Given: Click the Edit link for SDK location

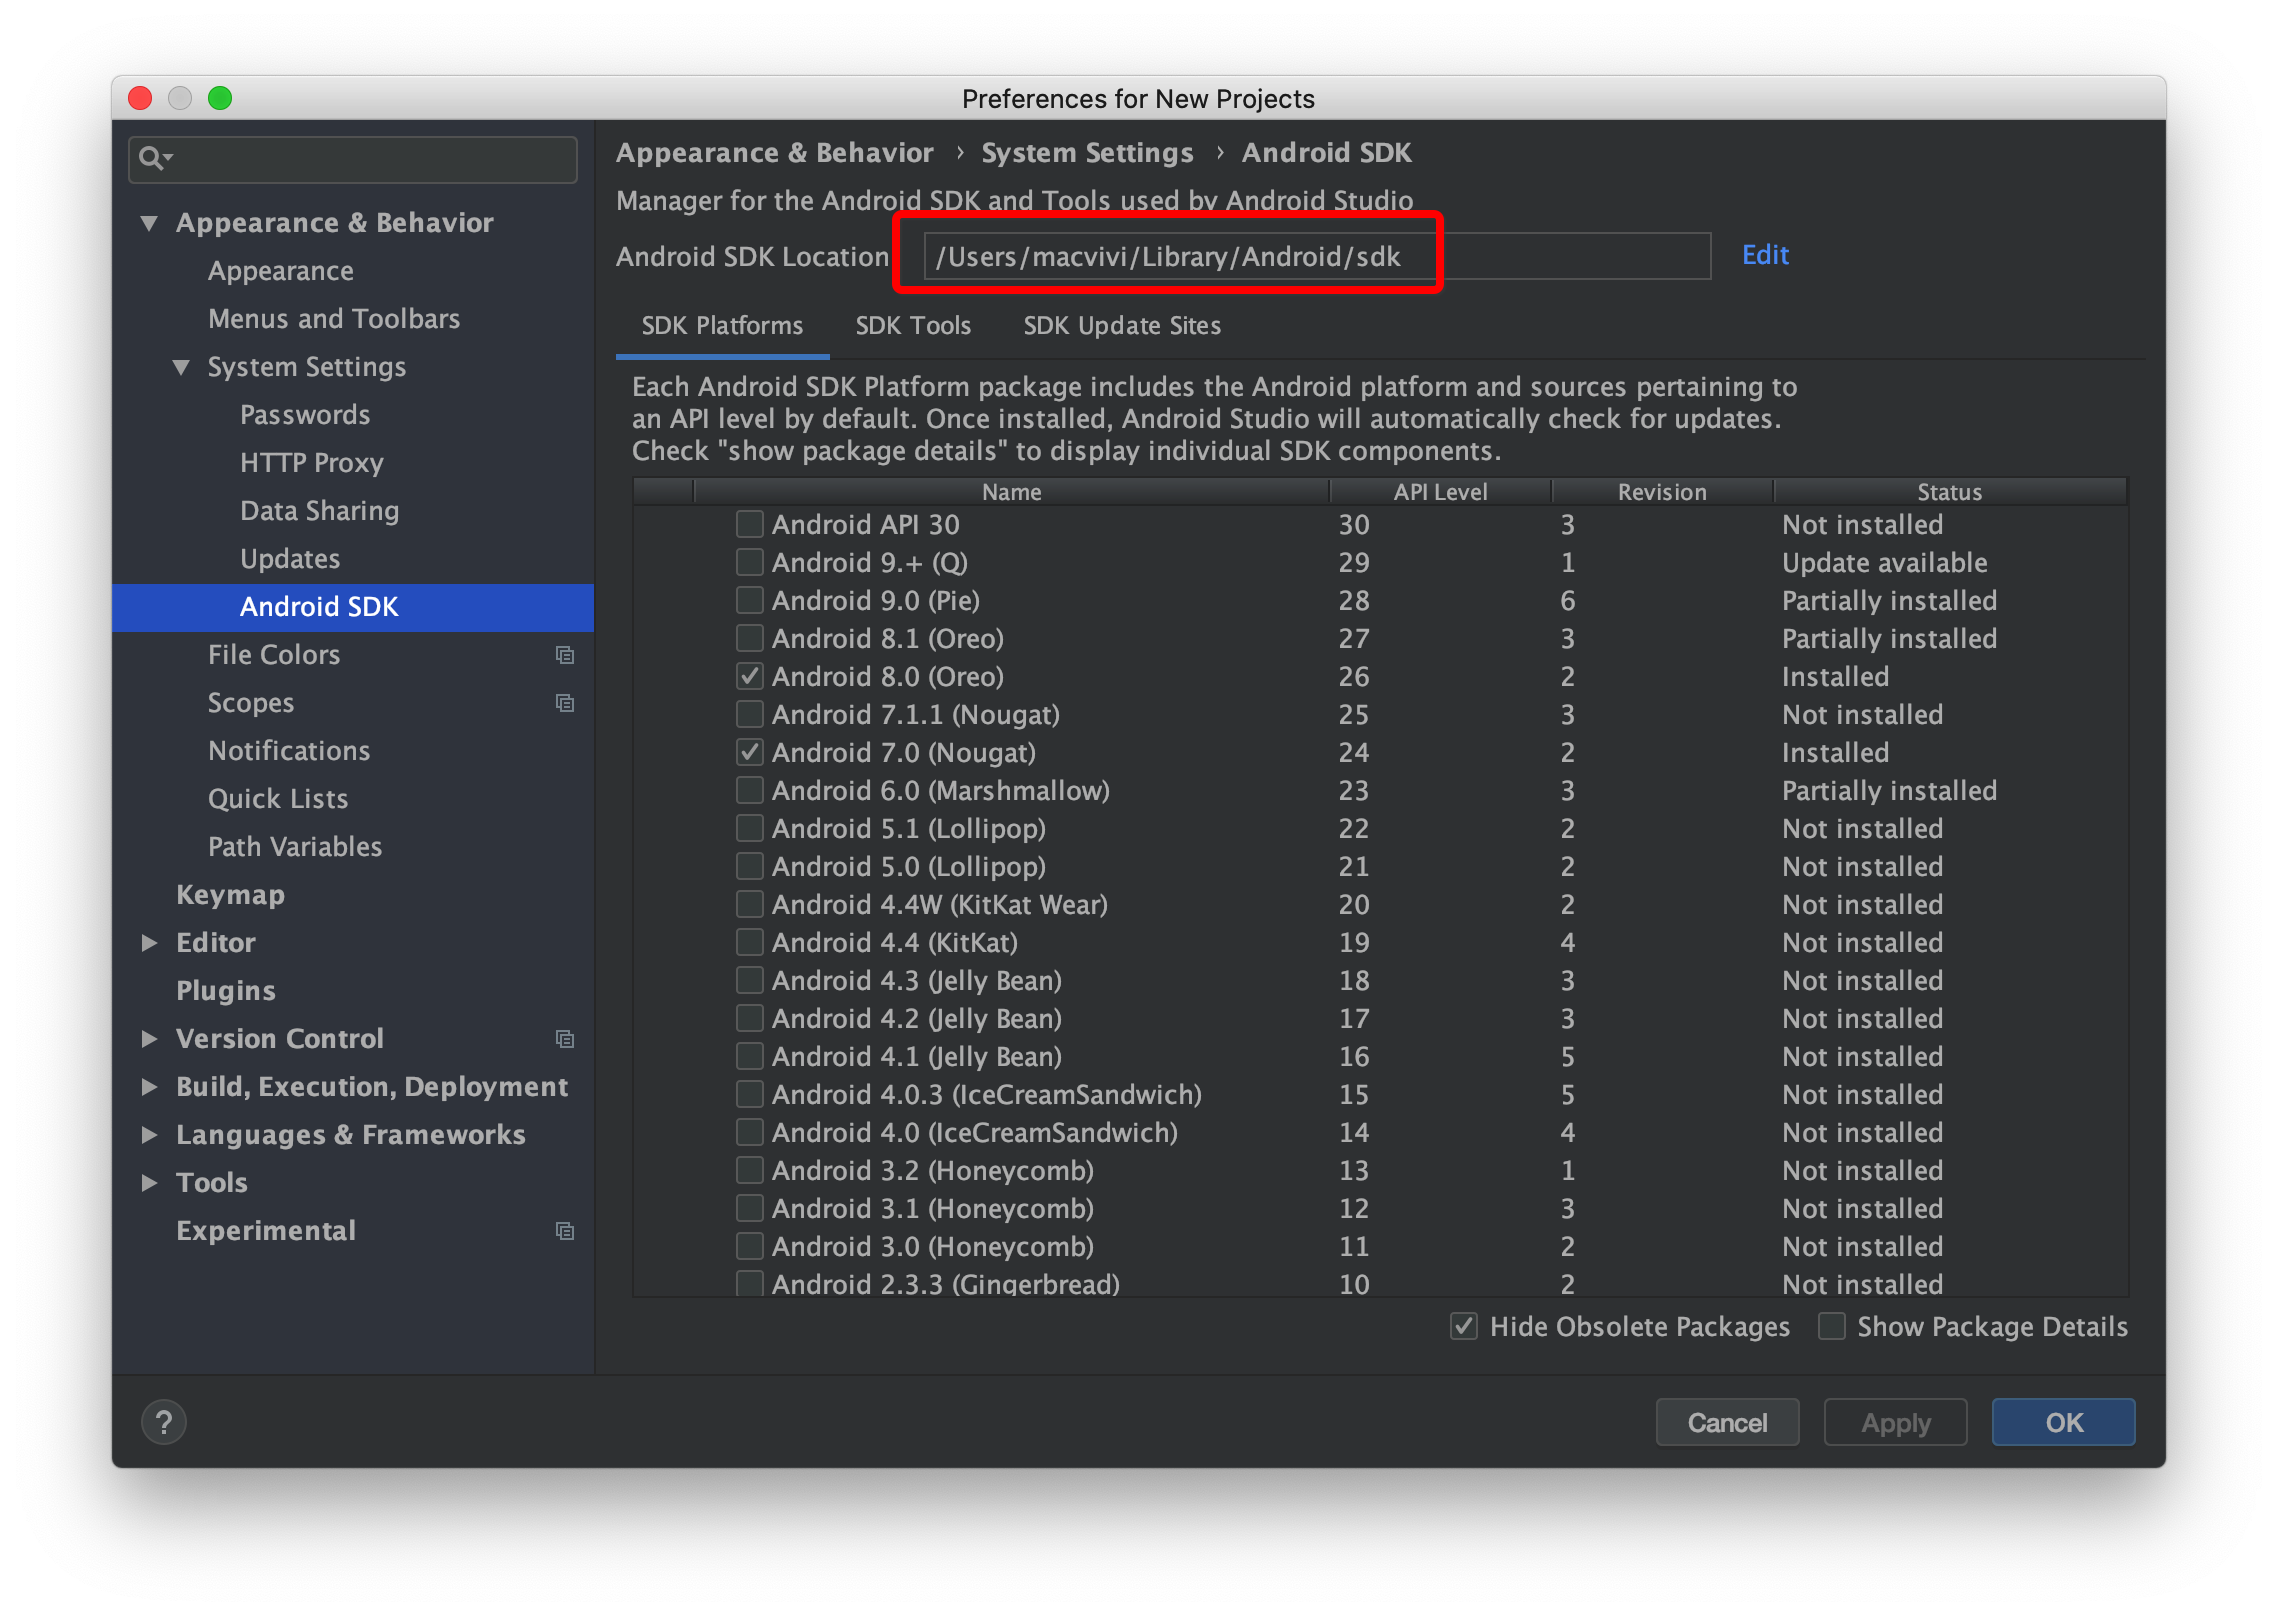Looking at the screenshot, I should click(x=1765, y=255).
